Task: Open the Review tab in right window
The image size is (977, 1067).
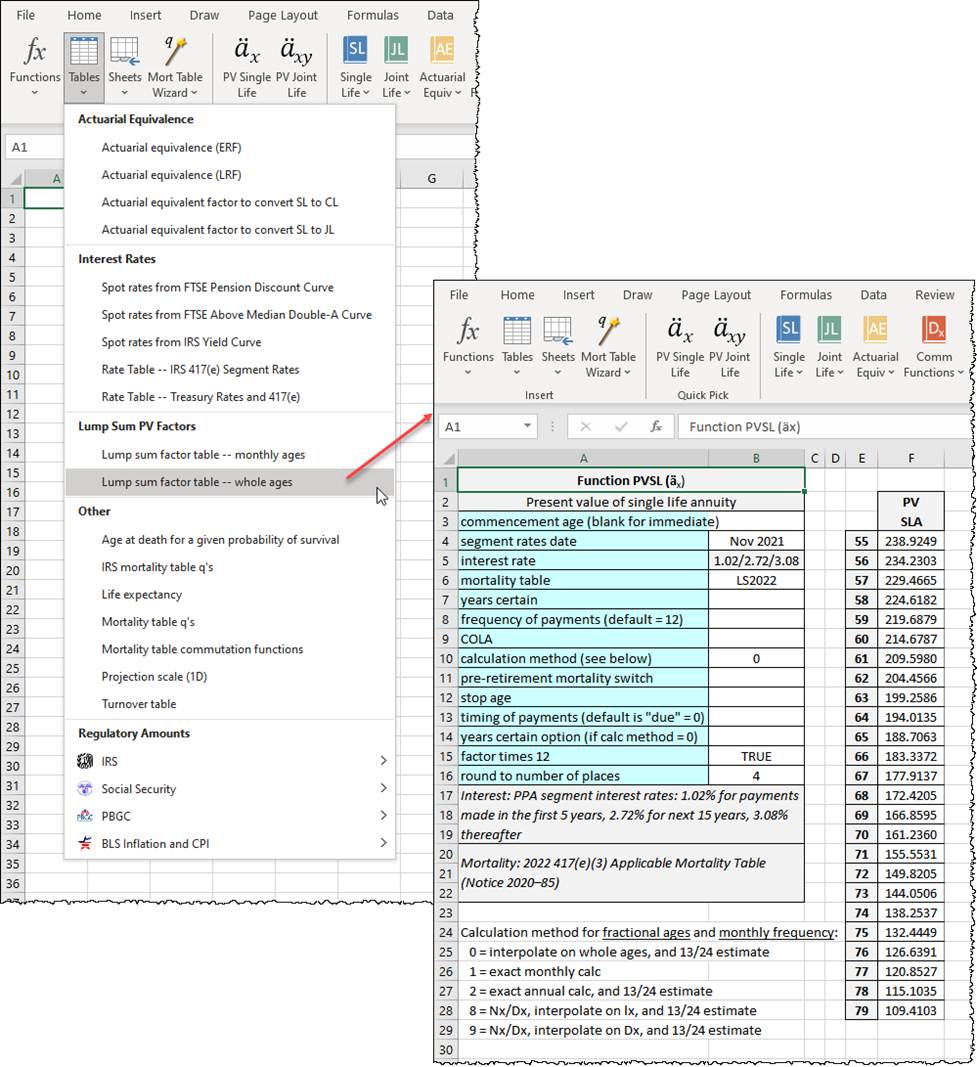Action: [x=934, y=295]
